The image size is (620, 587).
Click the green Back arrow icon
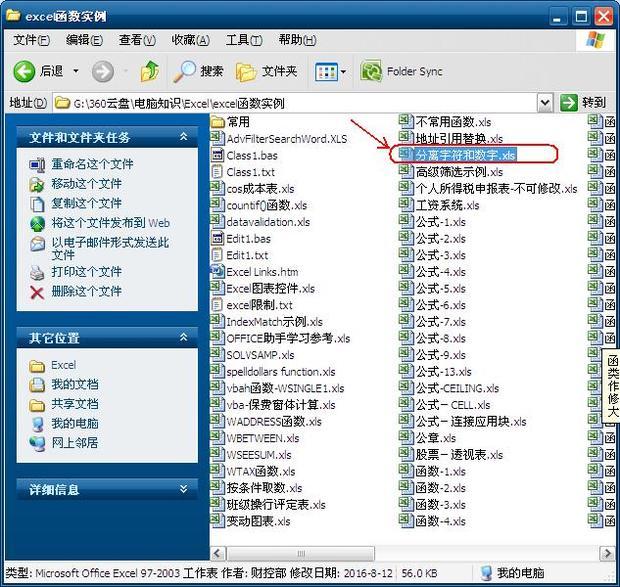tap(24, 72)
